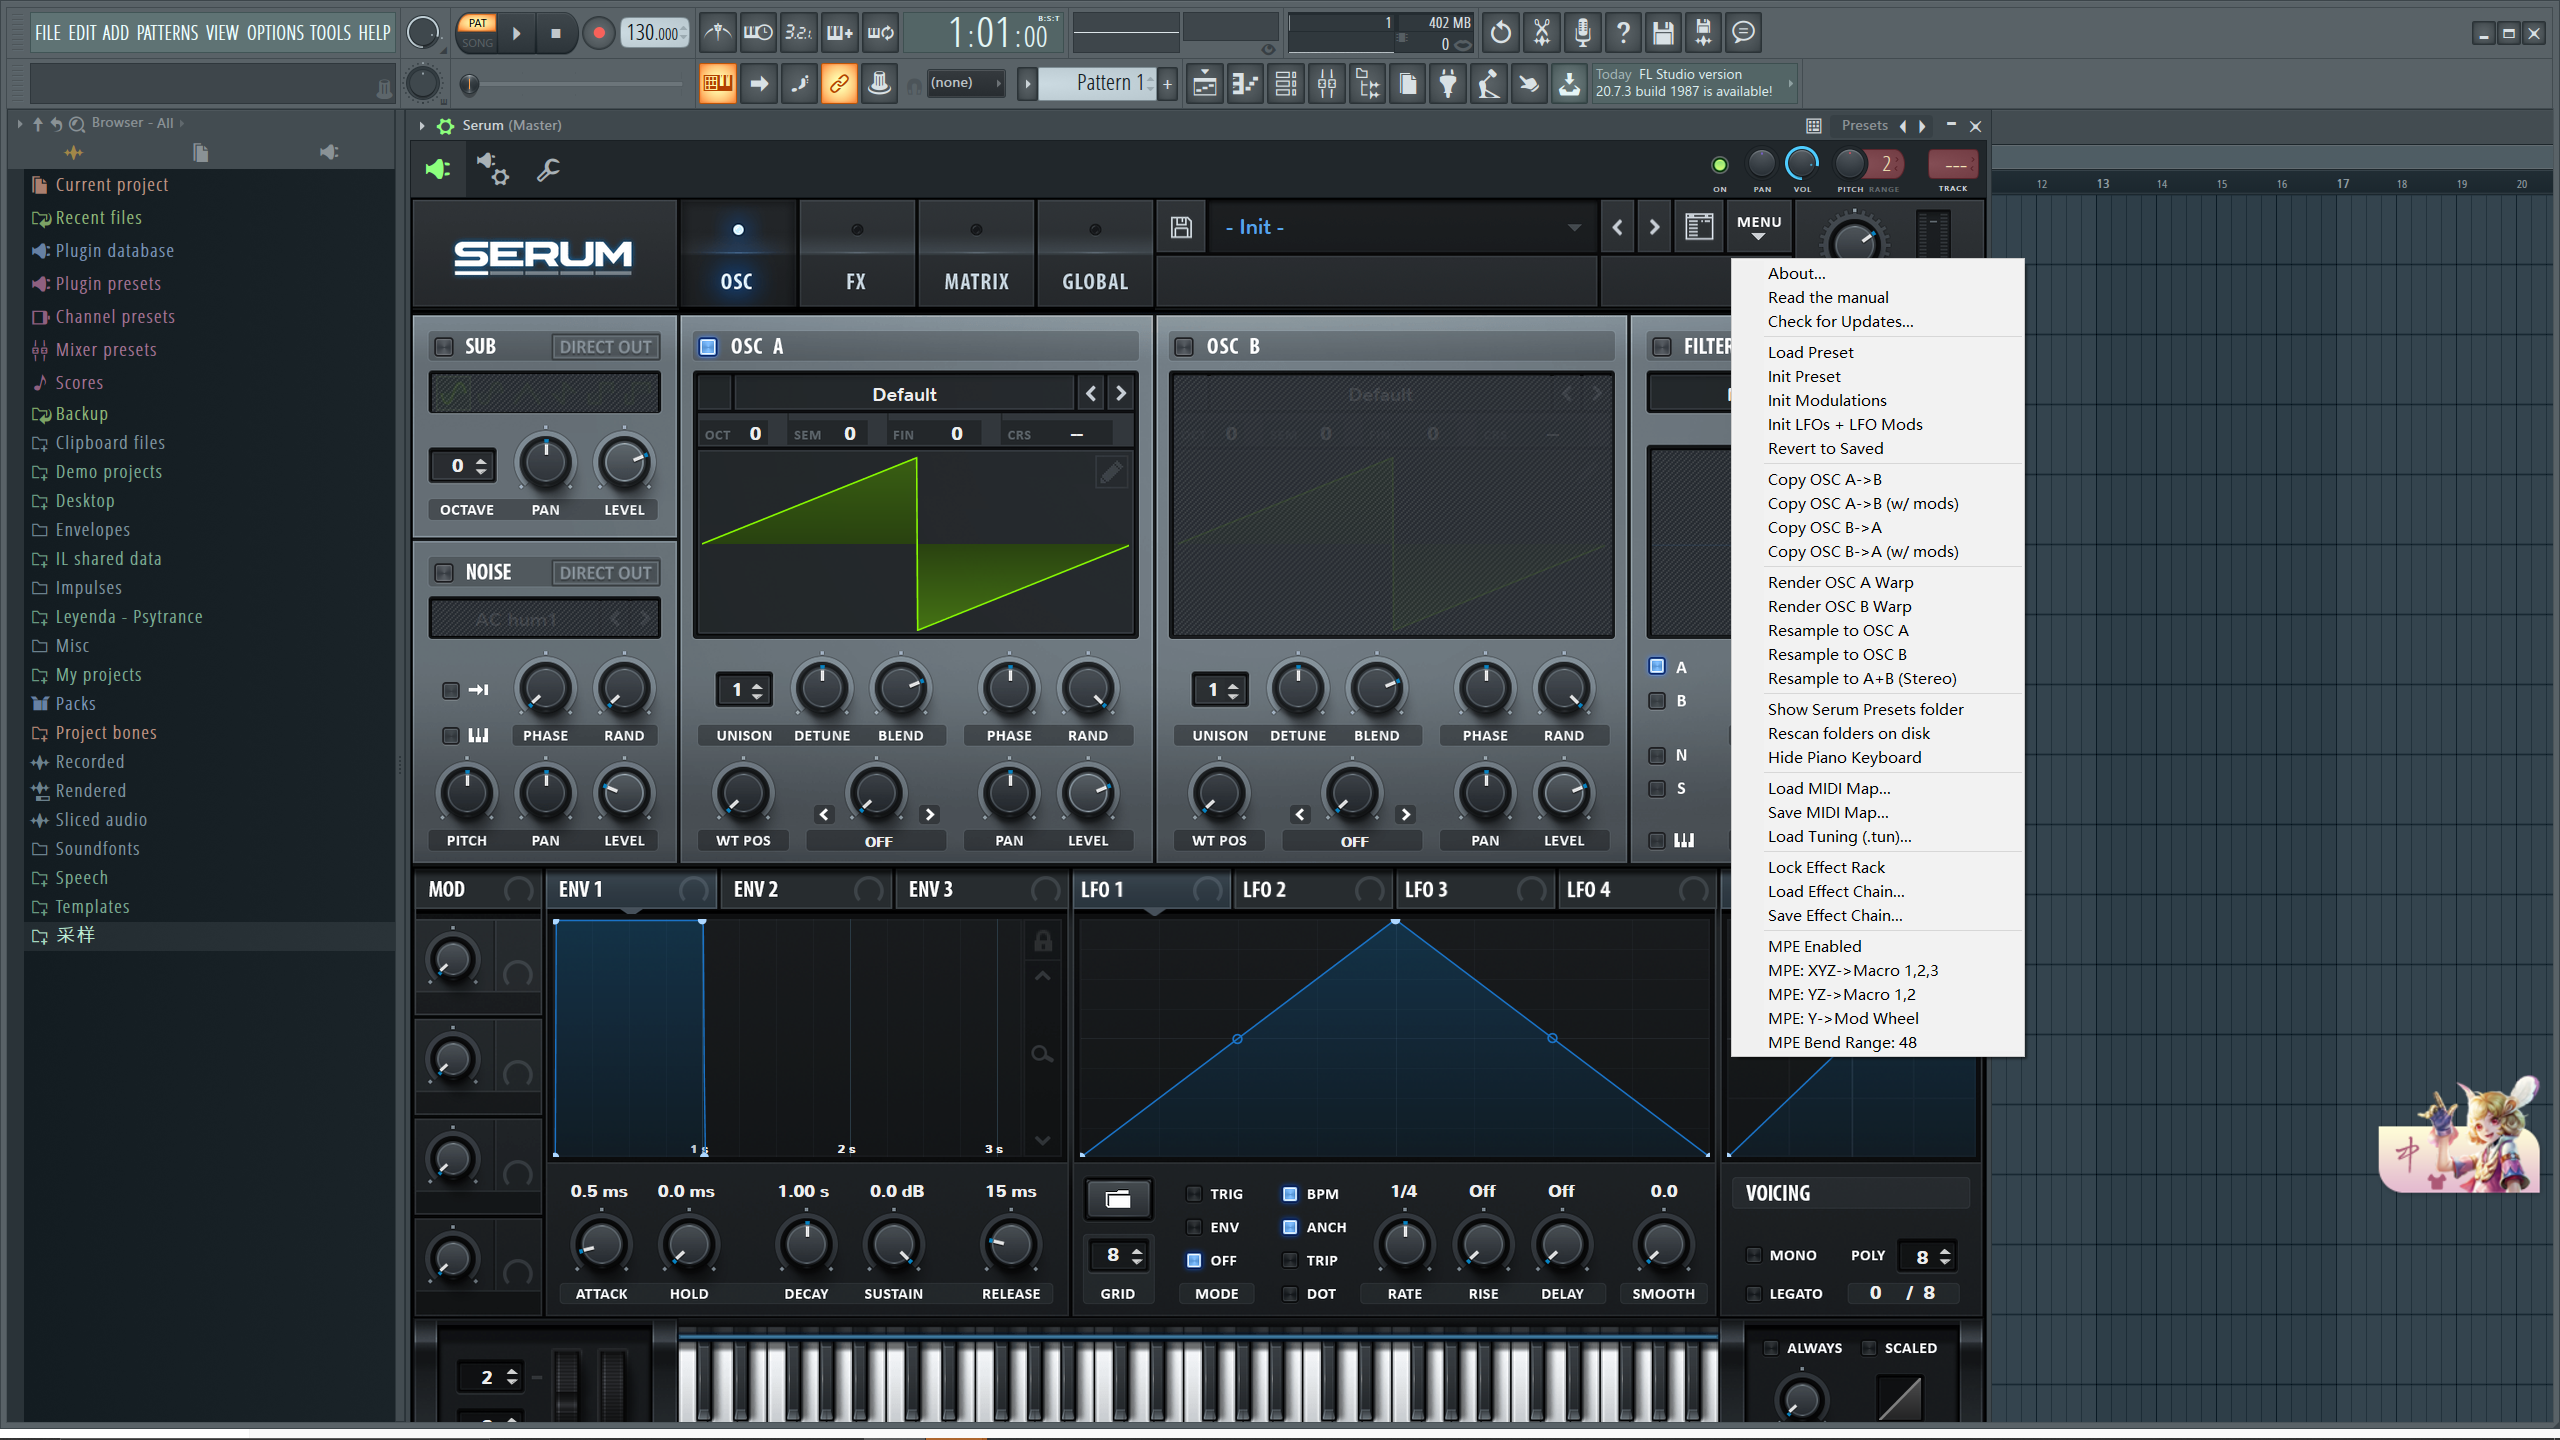Select the ENV 2 header
The width and height of the screenshot is (2560, 1440).
click(x=806, y=890)
